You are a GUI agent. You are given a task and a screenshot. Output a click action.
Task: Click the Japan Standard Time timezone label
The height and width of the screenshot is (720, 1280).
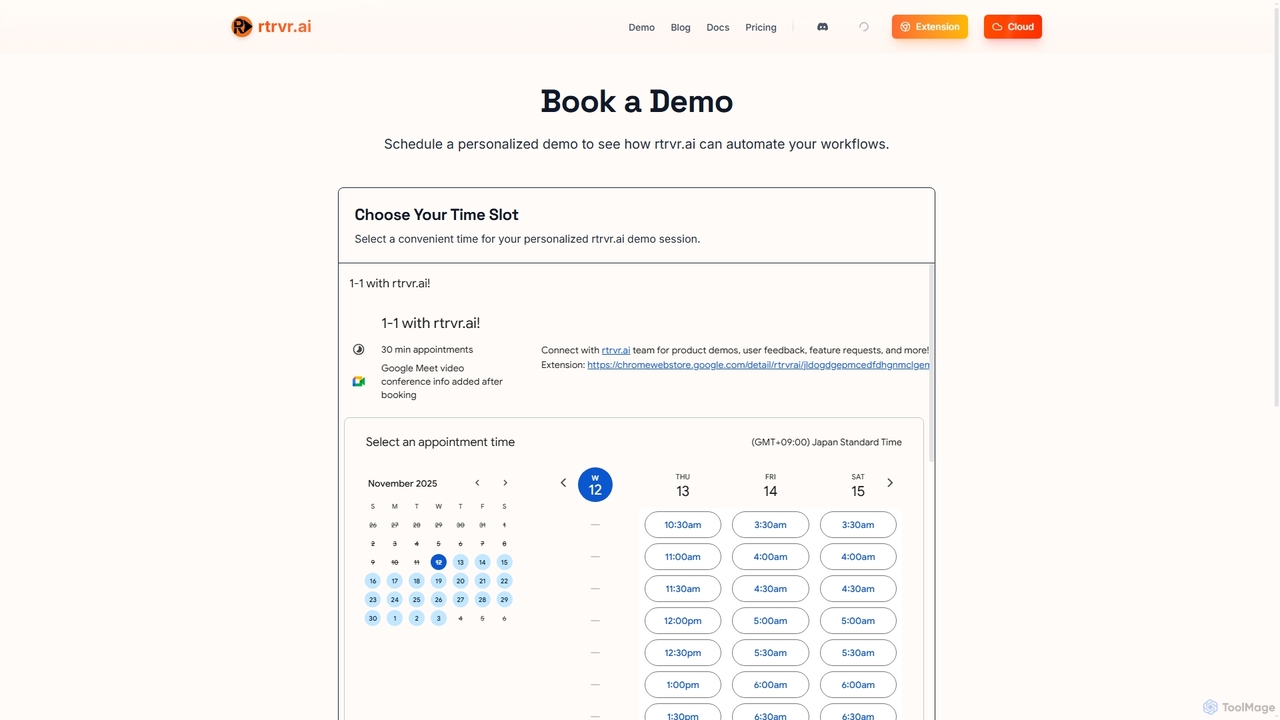point(827,442)
